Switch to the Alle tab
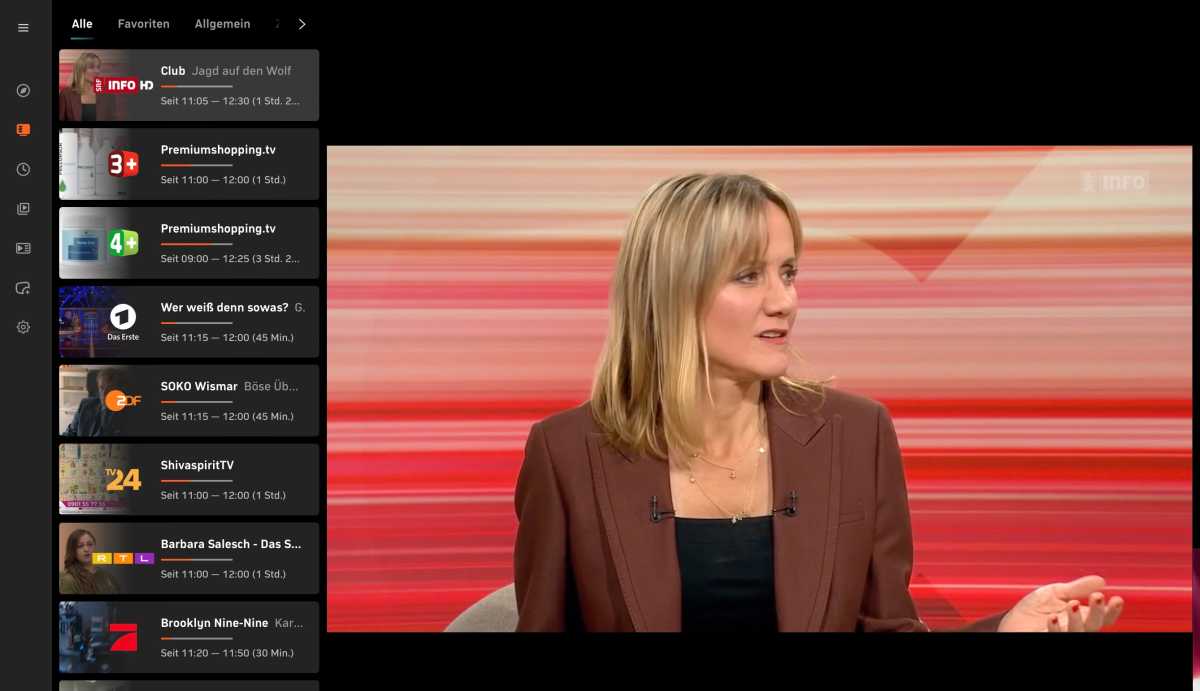This screenshot has width=1200, height=691. coord(82,24)
